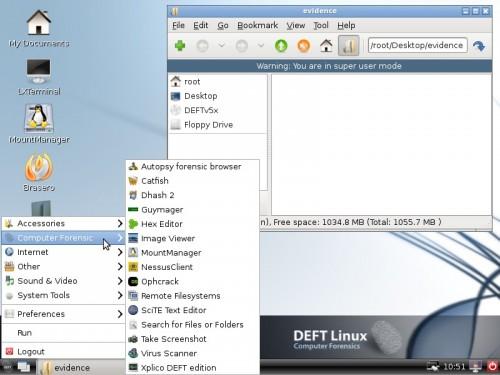Launch MountManager from the submenu
The width and height of the screenshot is (500, 375).
(193, 253)
